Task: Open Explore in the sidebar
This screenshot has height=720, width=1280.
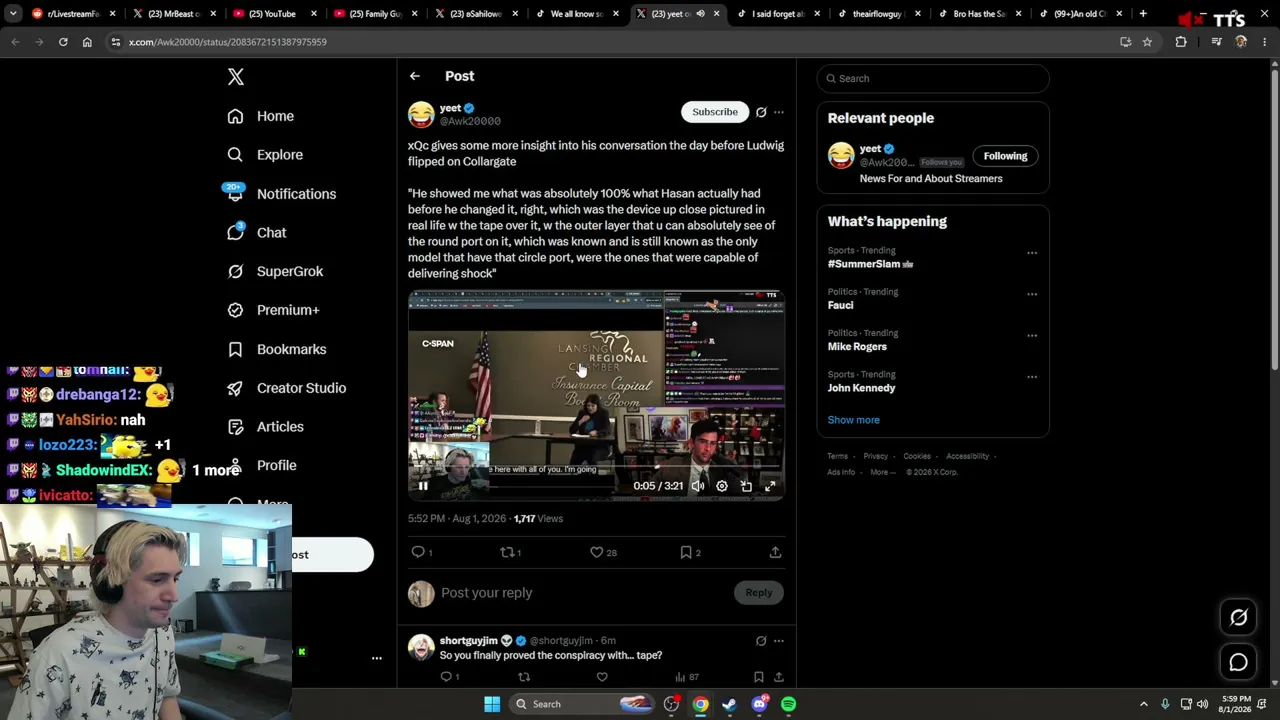Action: (265, 155)
